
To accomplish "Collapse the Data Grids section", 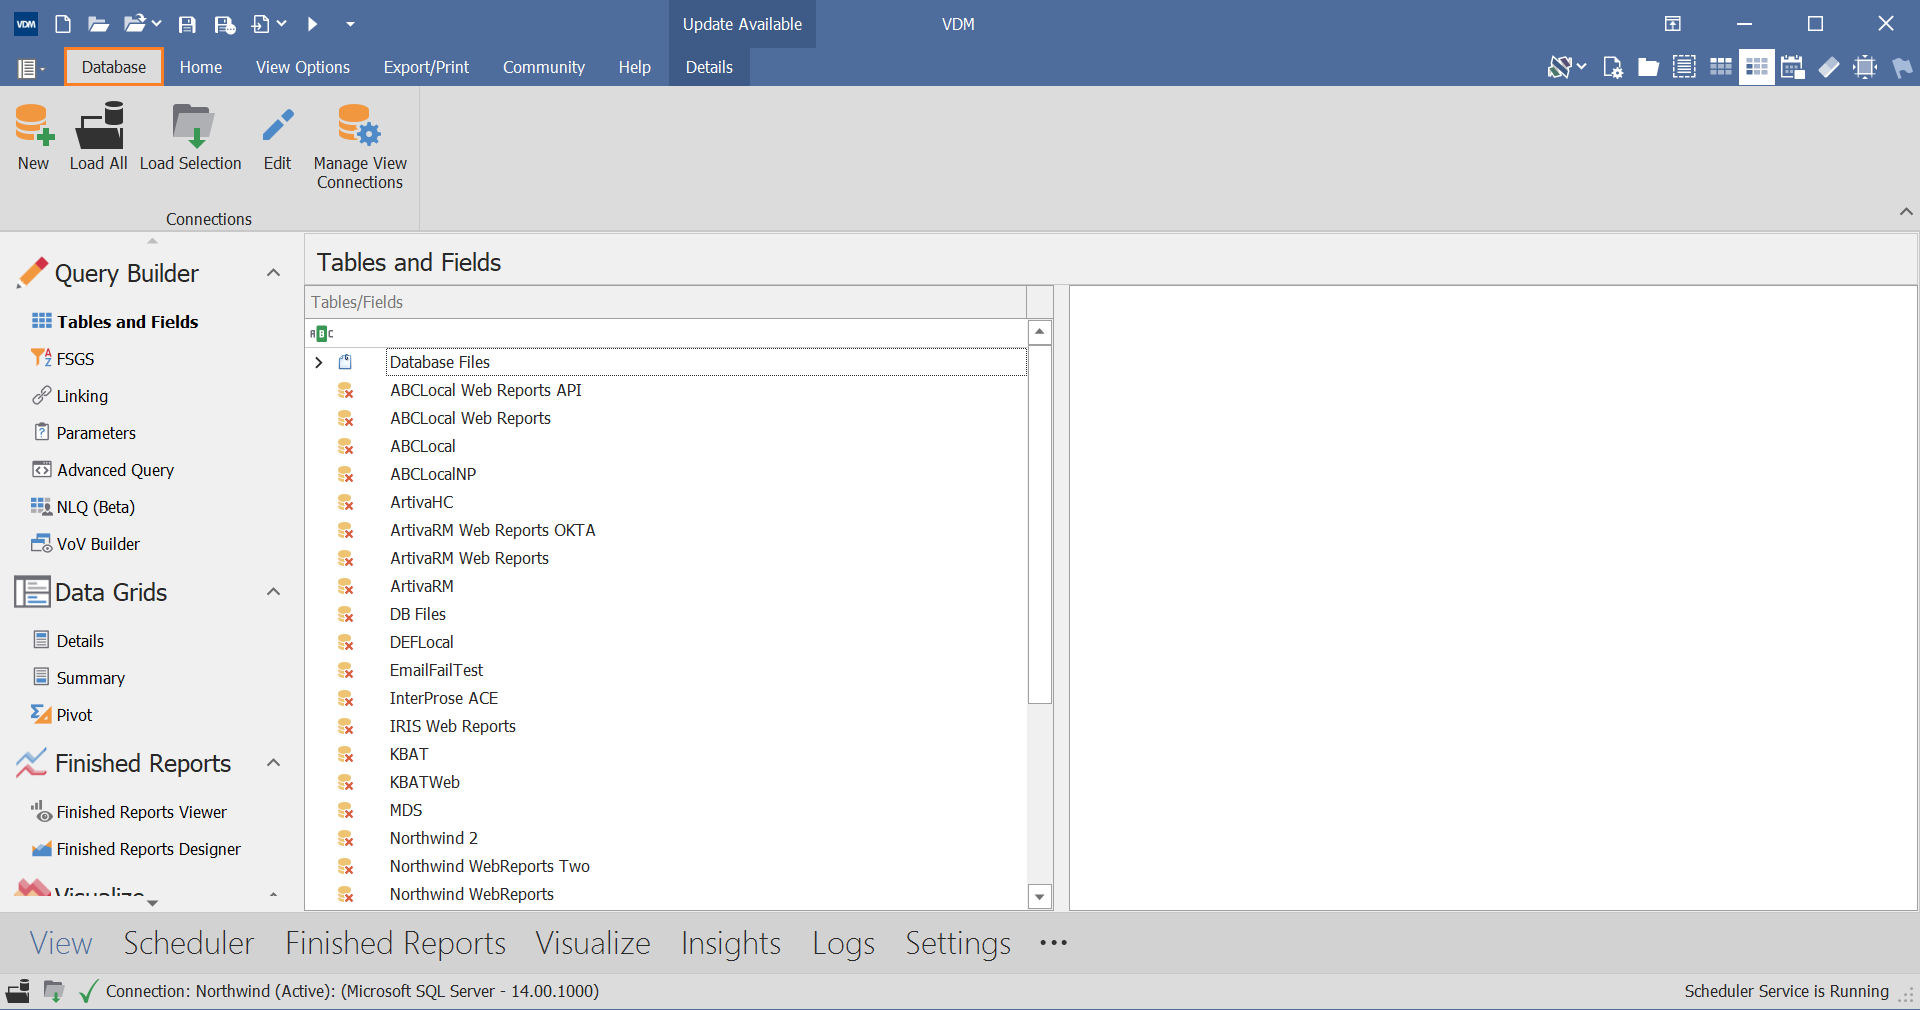I will 273,592.
